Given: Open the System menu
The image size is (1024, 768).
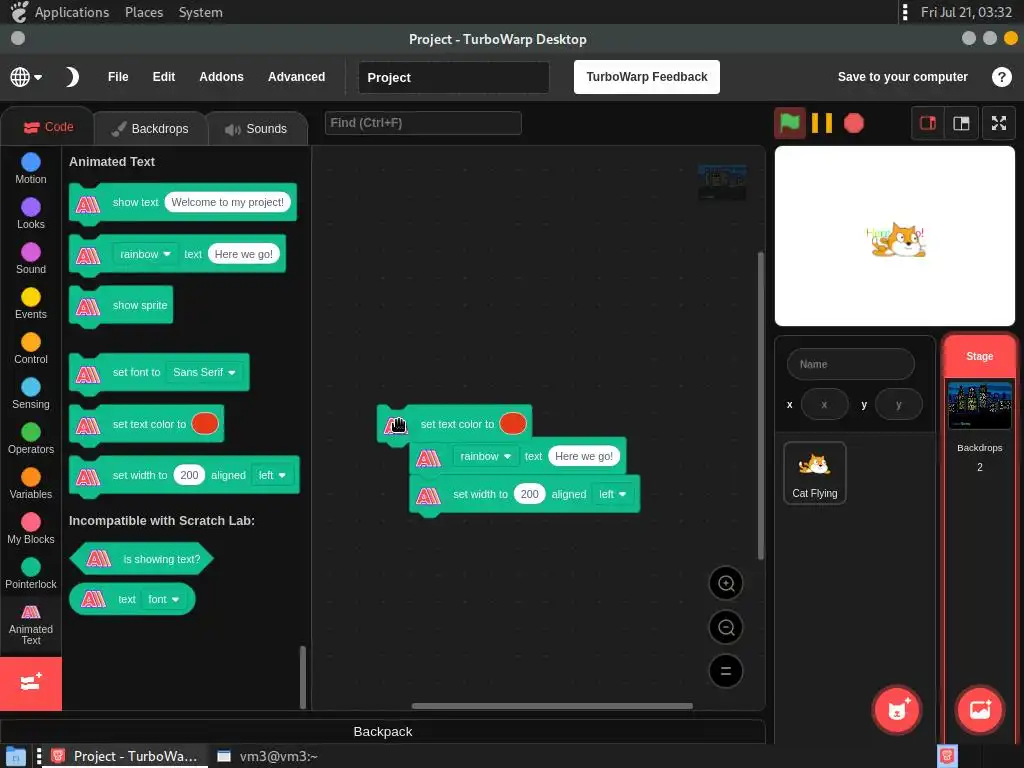Looking at the screenshot, I should [200, 12].
